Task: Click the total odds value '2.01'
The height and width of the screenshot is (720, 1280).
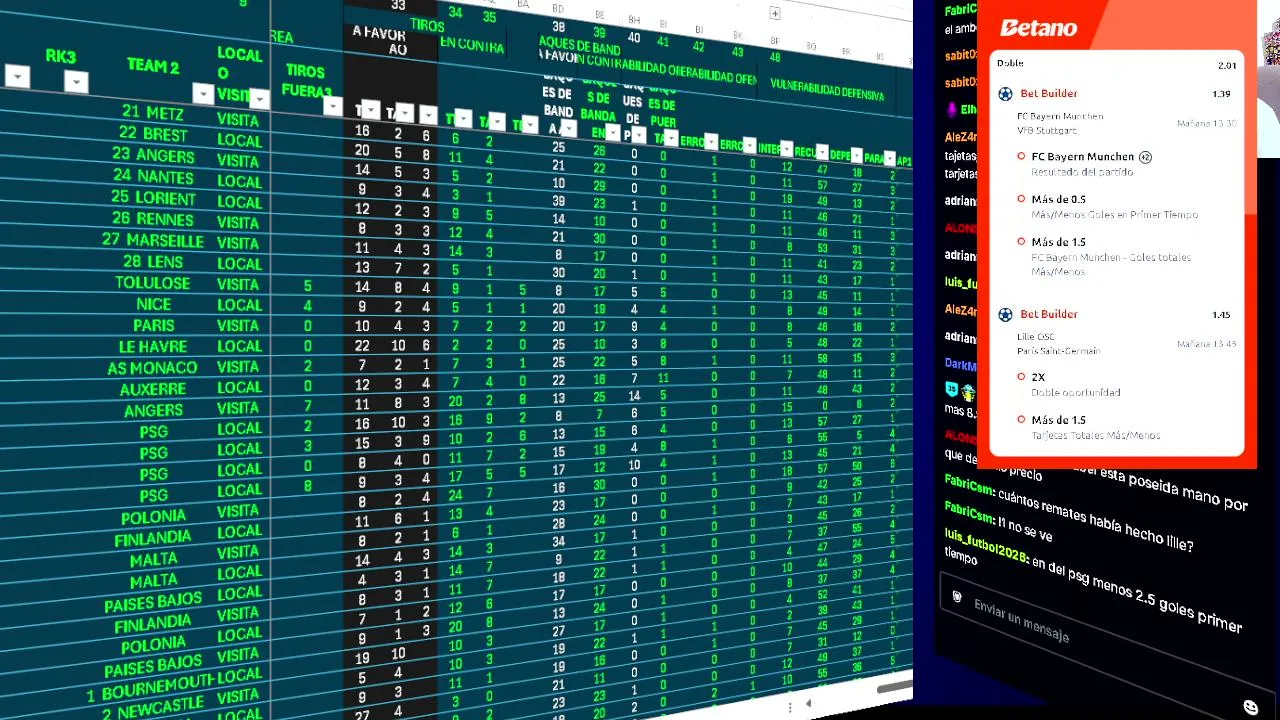Action: [1227, 66]
